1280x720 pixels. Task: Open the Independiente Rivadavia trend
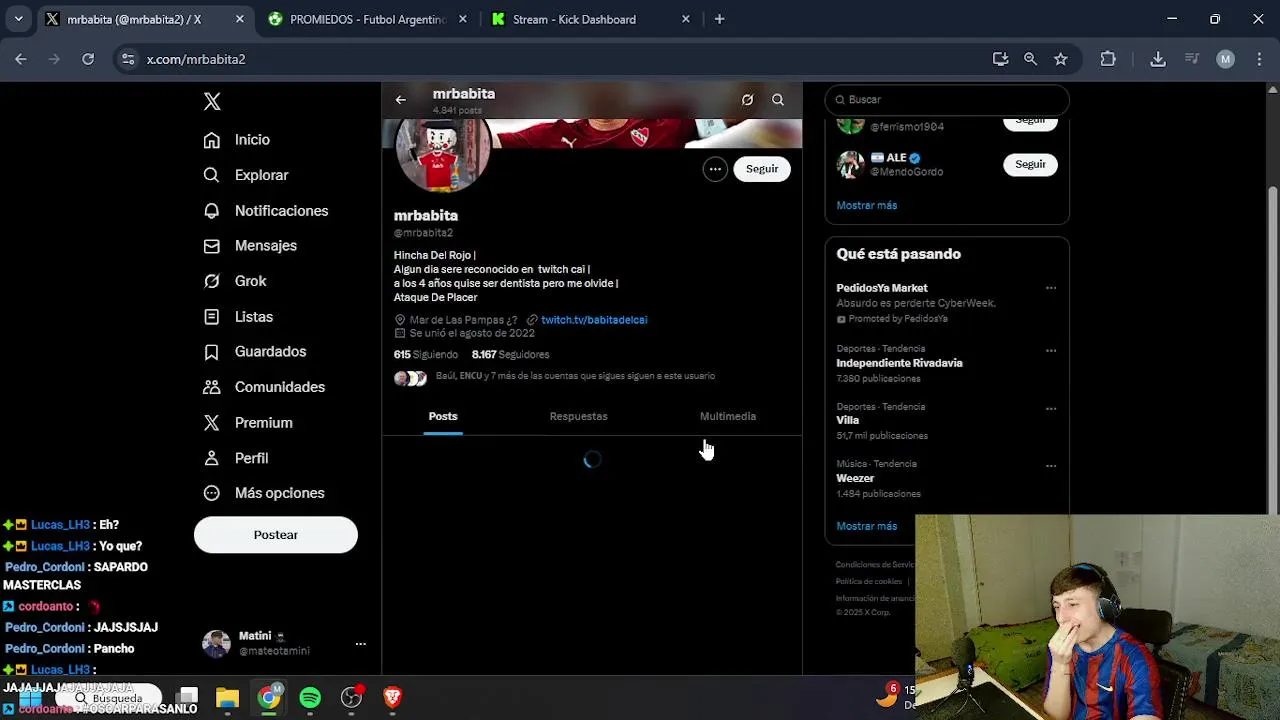(x=899, y=363)
